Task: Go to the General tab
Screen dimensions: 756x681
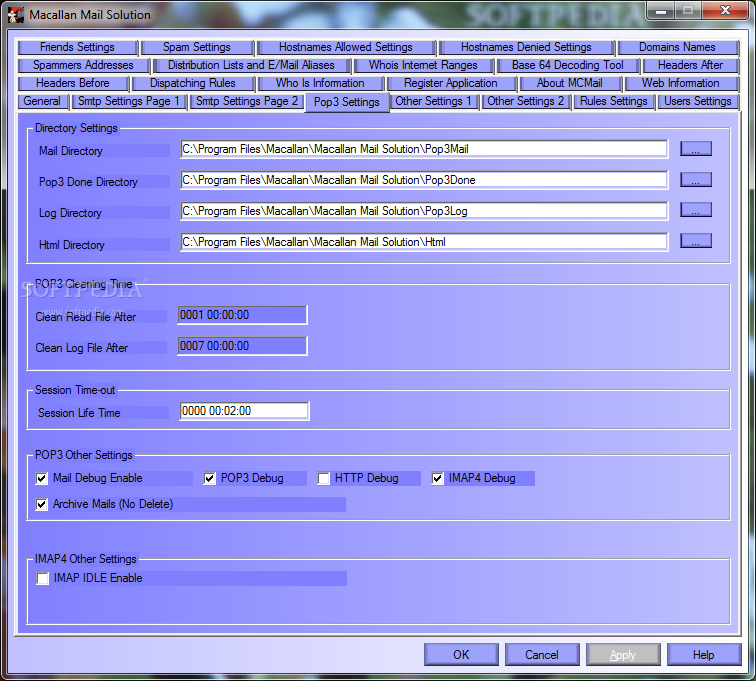Action: pos(42,101)
